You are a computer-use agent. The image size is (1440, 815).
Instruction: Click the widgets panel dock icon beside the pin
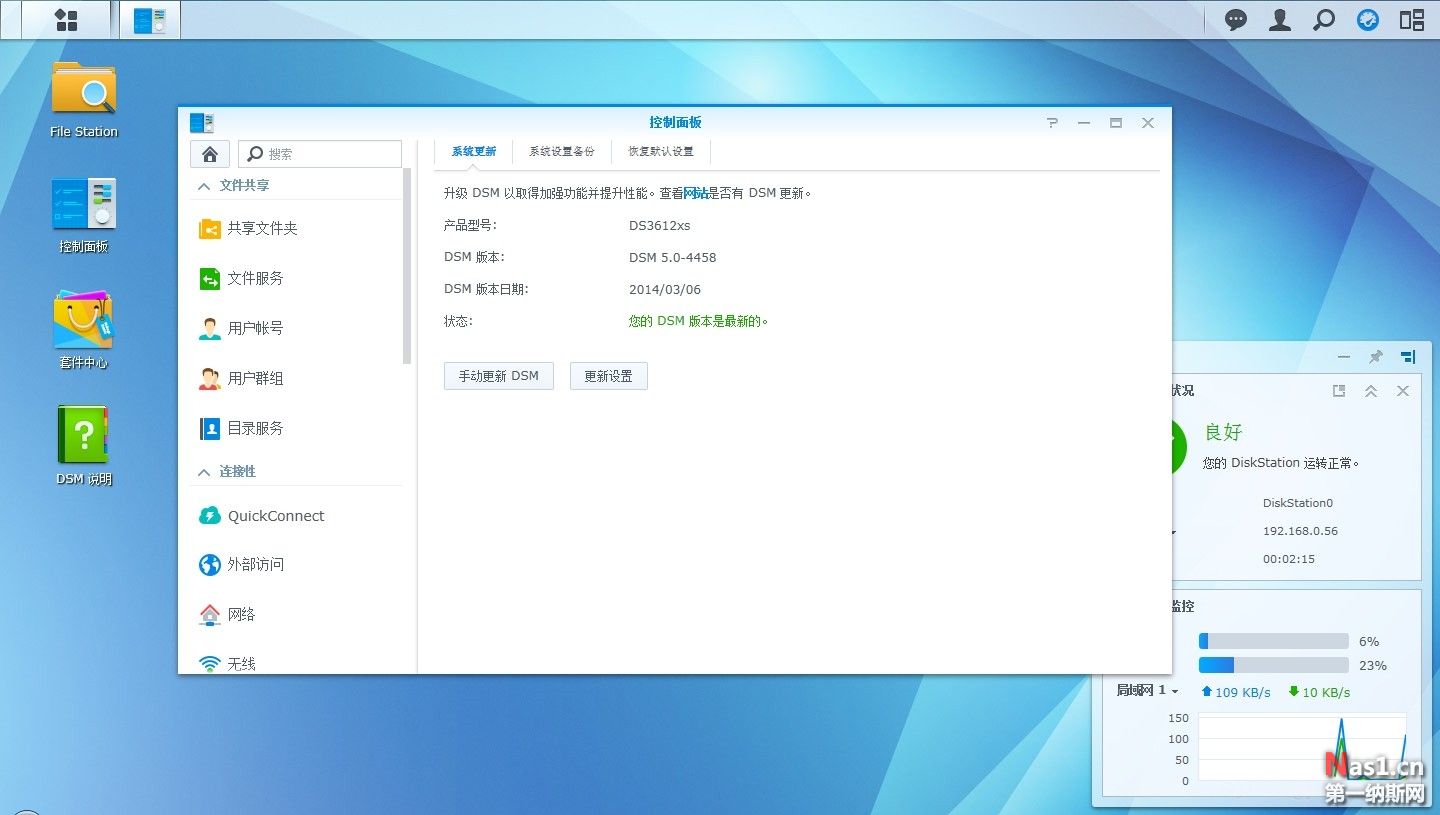click(x=1408, y=357)
